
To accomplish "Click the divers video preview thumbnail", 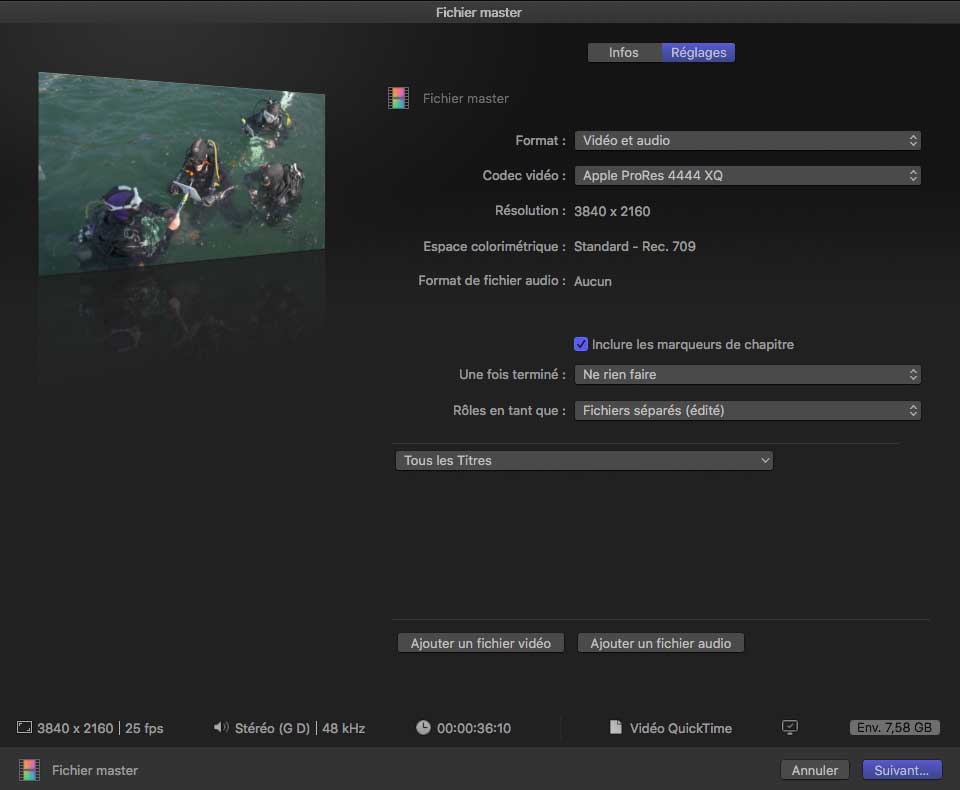I will (182, 175).
